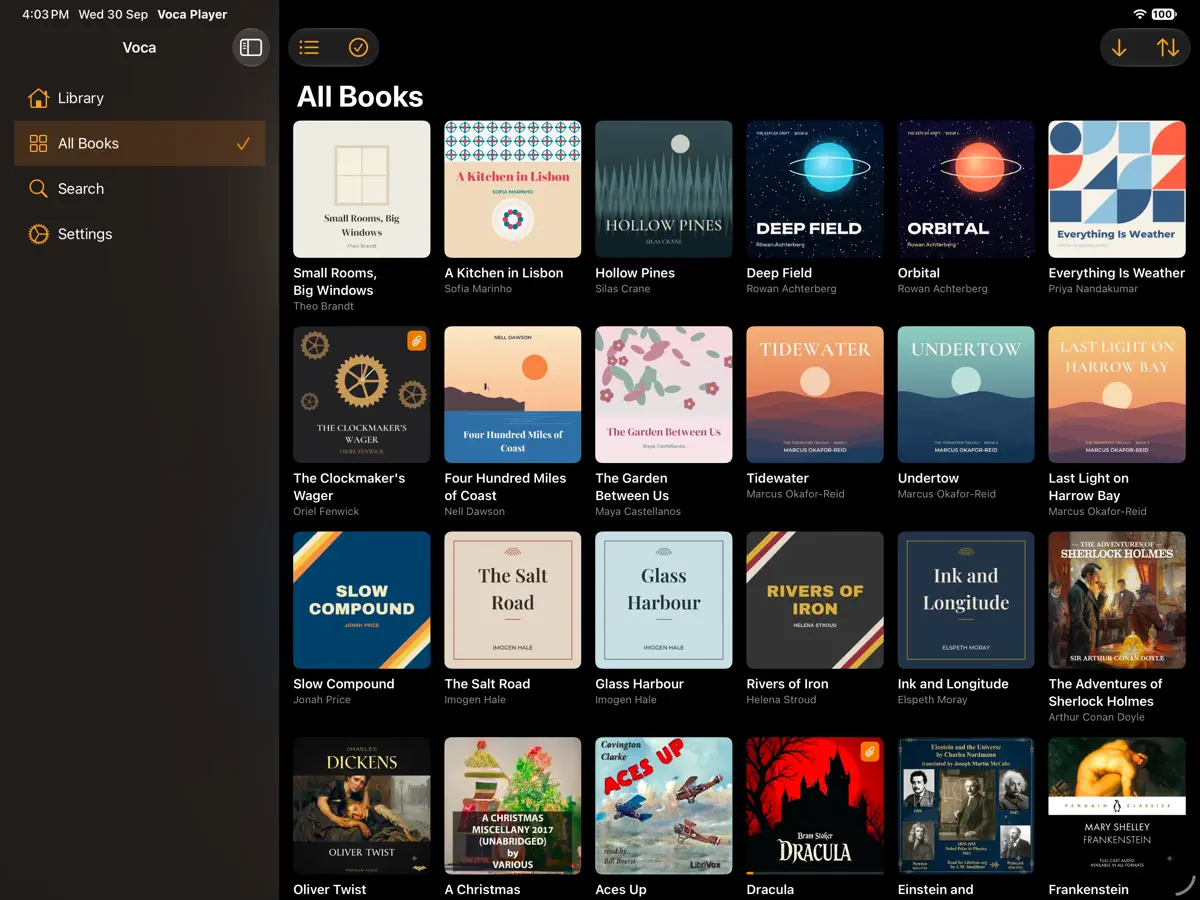Click author name Maya Castellanos
The width and height of the screenshot is (1200, 900).
tap(638, 512)
